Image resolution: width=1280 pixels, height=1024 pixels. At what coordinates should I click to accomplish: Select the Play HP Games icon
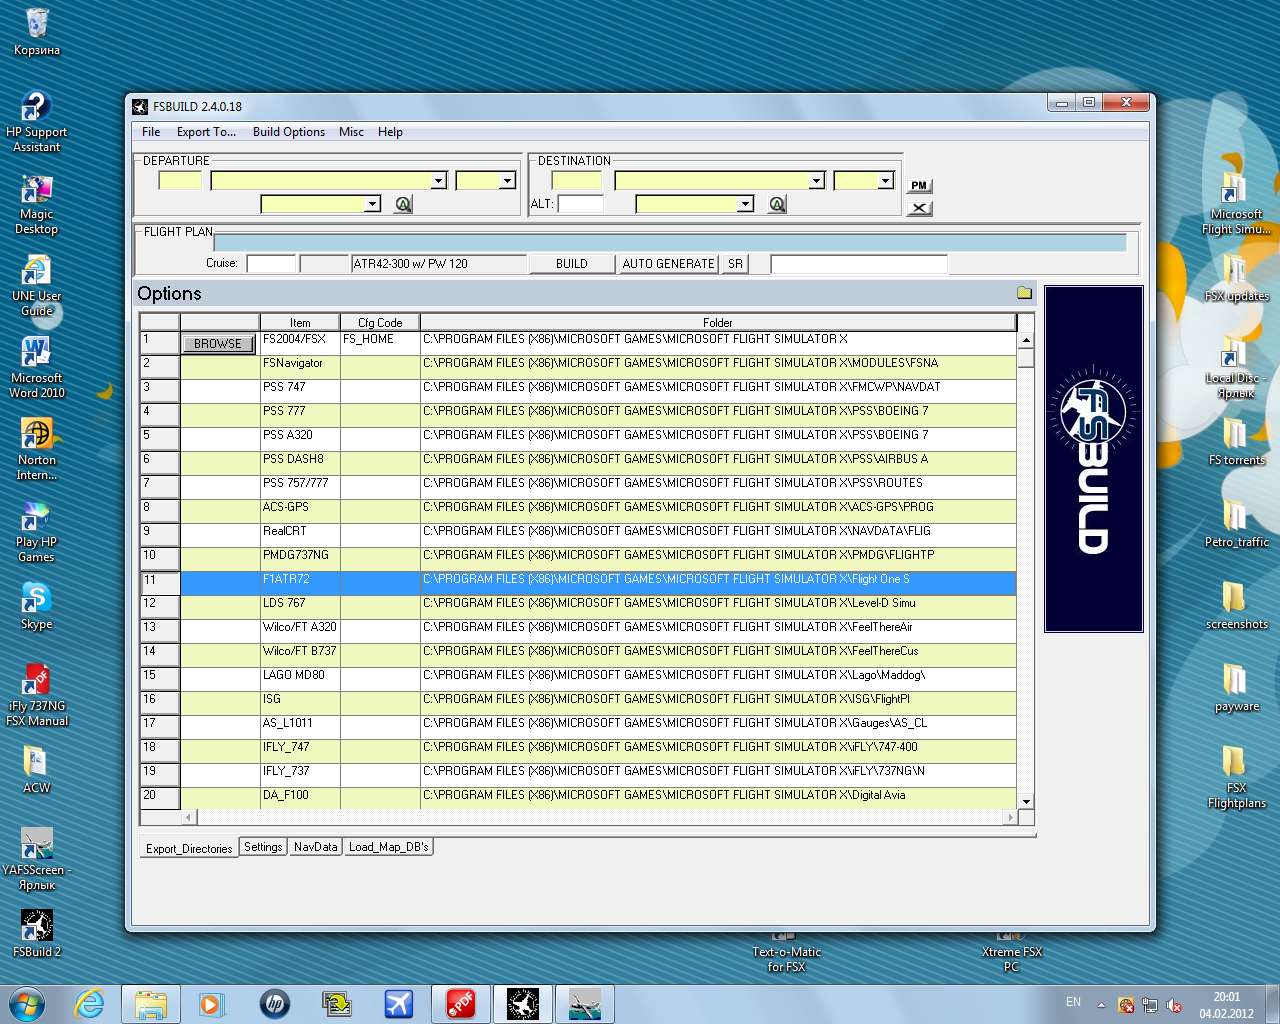(37, 533)
